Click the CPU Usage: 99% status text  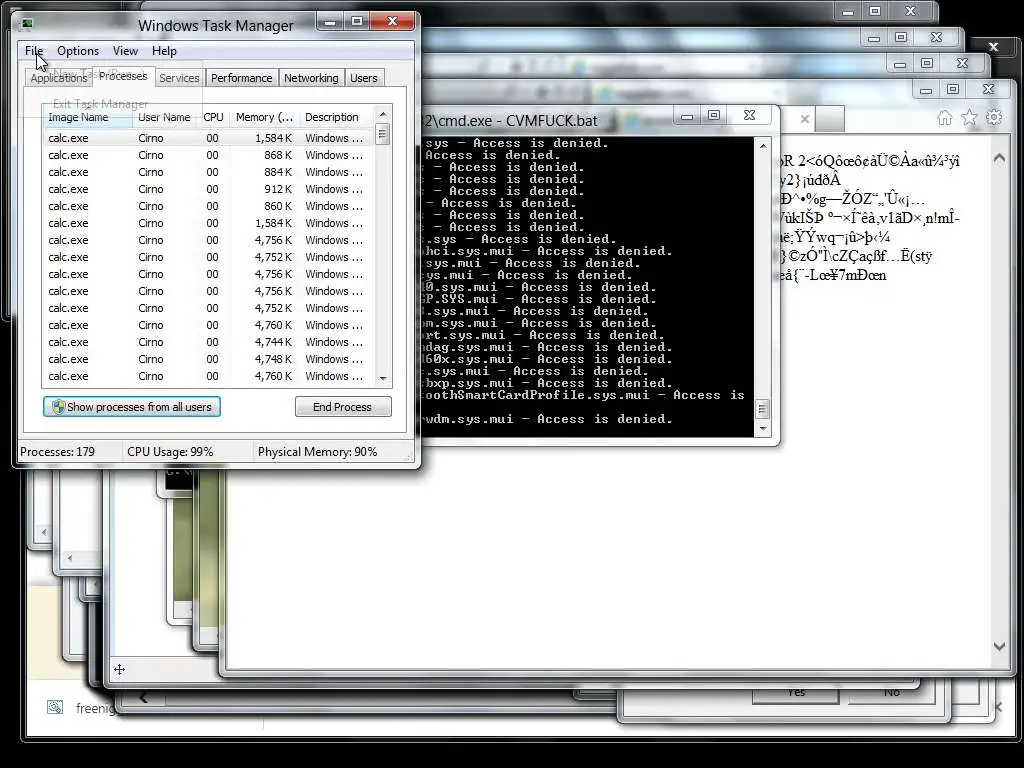point(170,452)
